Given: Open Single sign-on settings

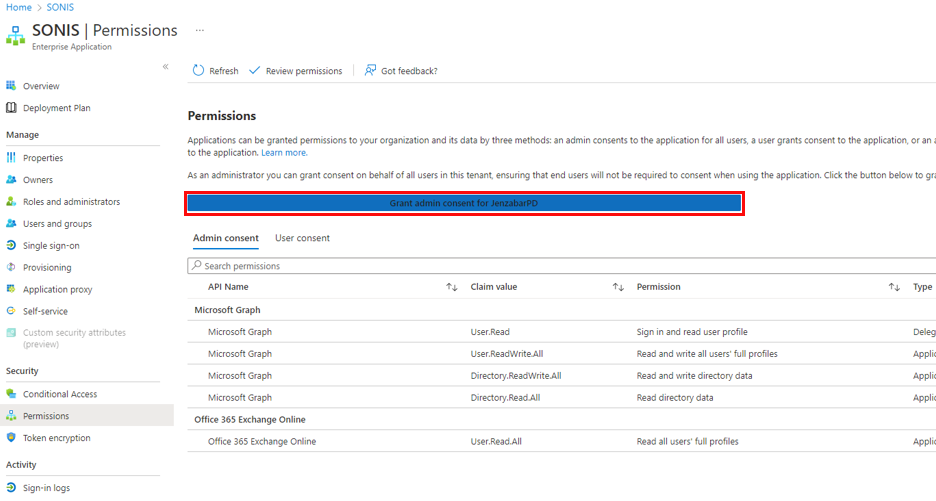Looking at the screenshot, I should point(51,245).
